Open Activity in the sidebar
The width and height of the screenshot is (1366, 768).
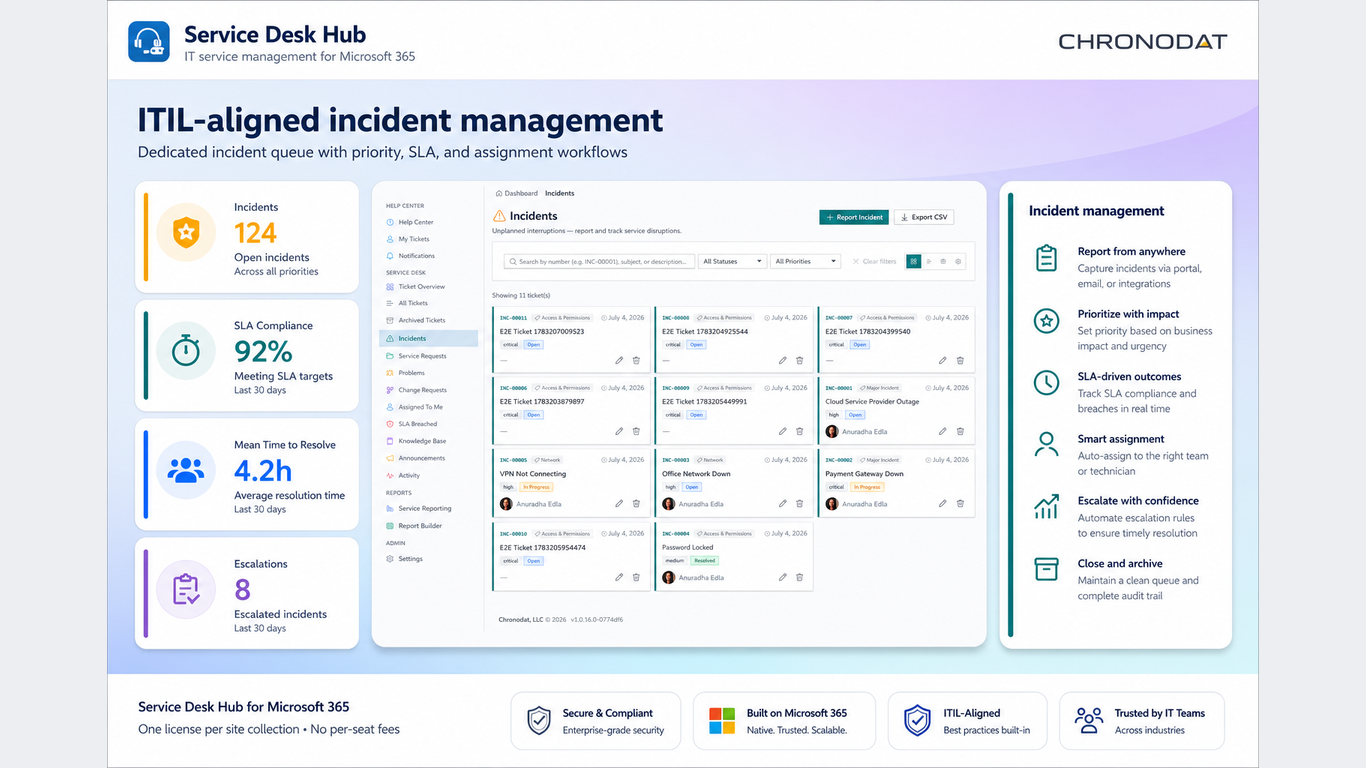pyautogui.click(x=403, y=476)
